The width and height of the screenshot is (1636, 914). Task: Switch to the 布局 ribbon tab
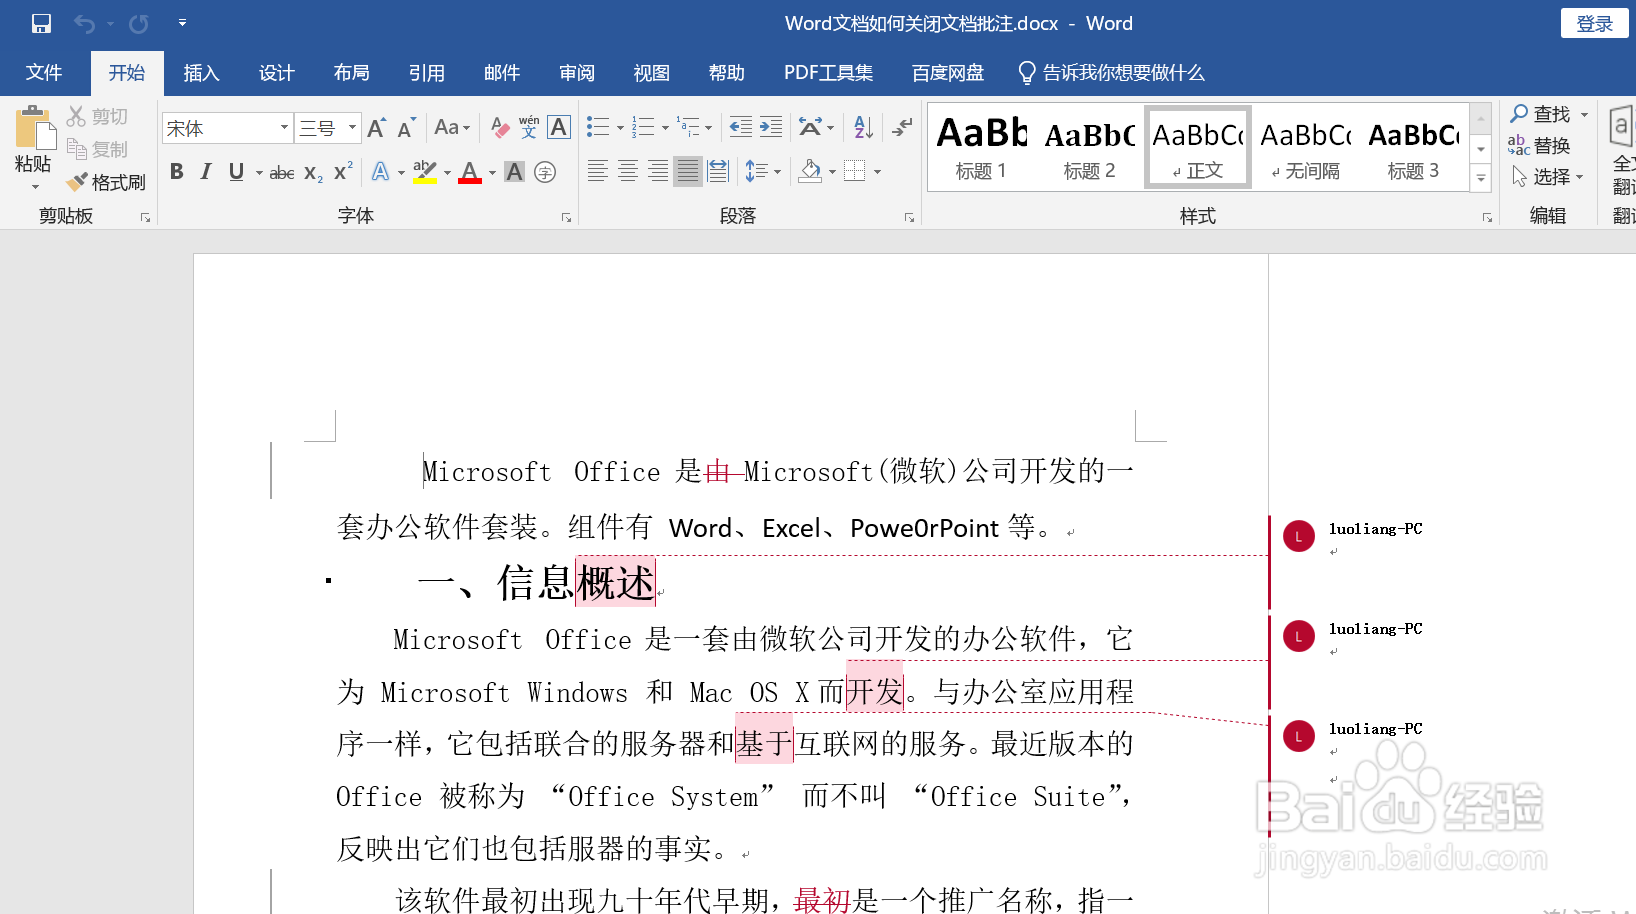(351, 73)
